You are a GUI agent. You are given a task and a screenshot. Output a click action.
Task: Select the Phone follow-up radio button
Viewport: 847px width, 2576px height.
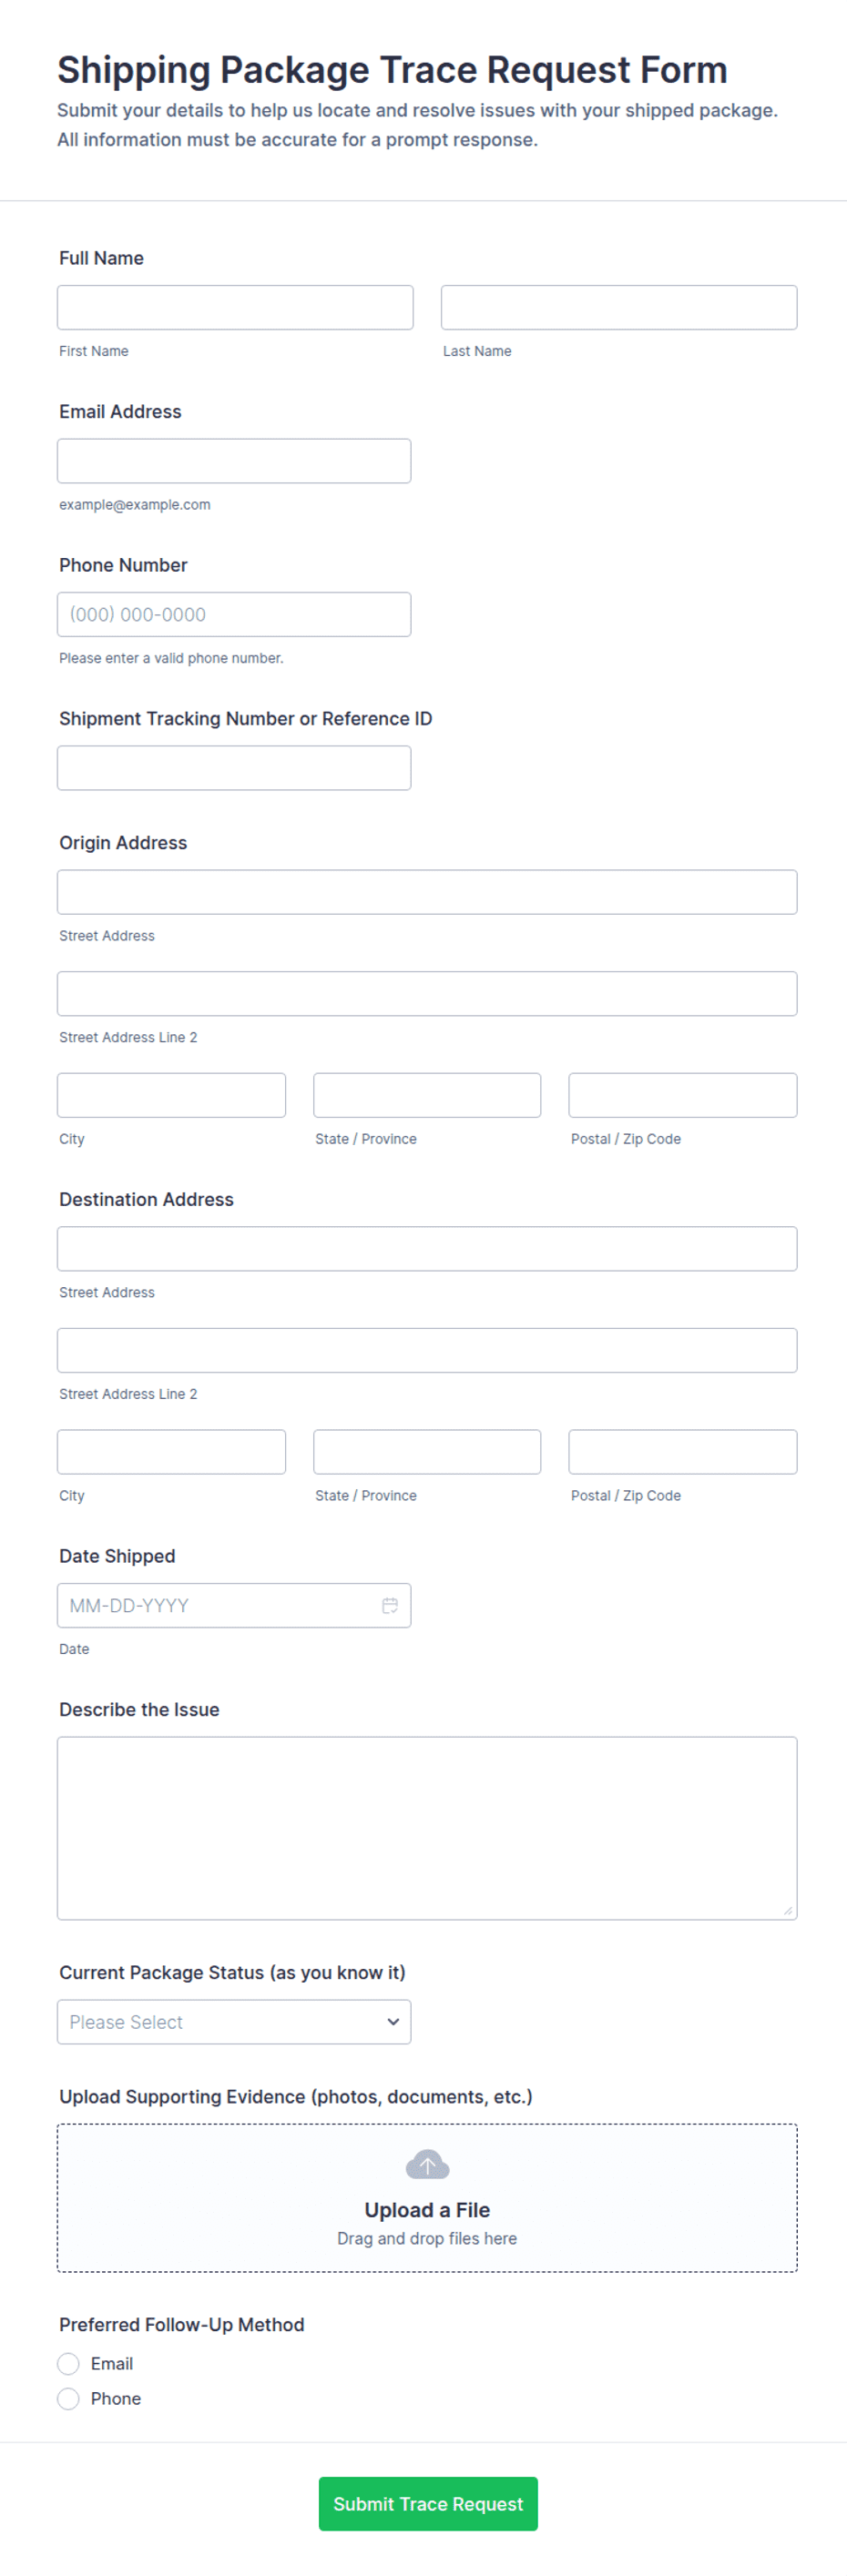68,2398
